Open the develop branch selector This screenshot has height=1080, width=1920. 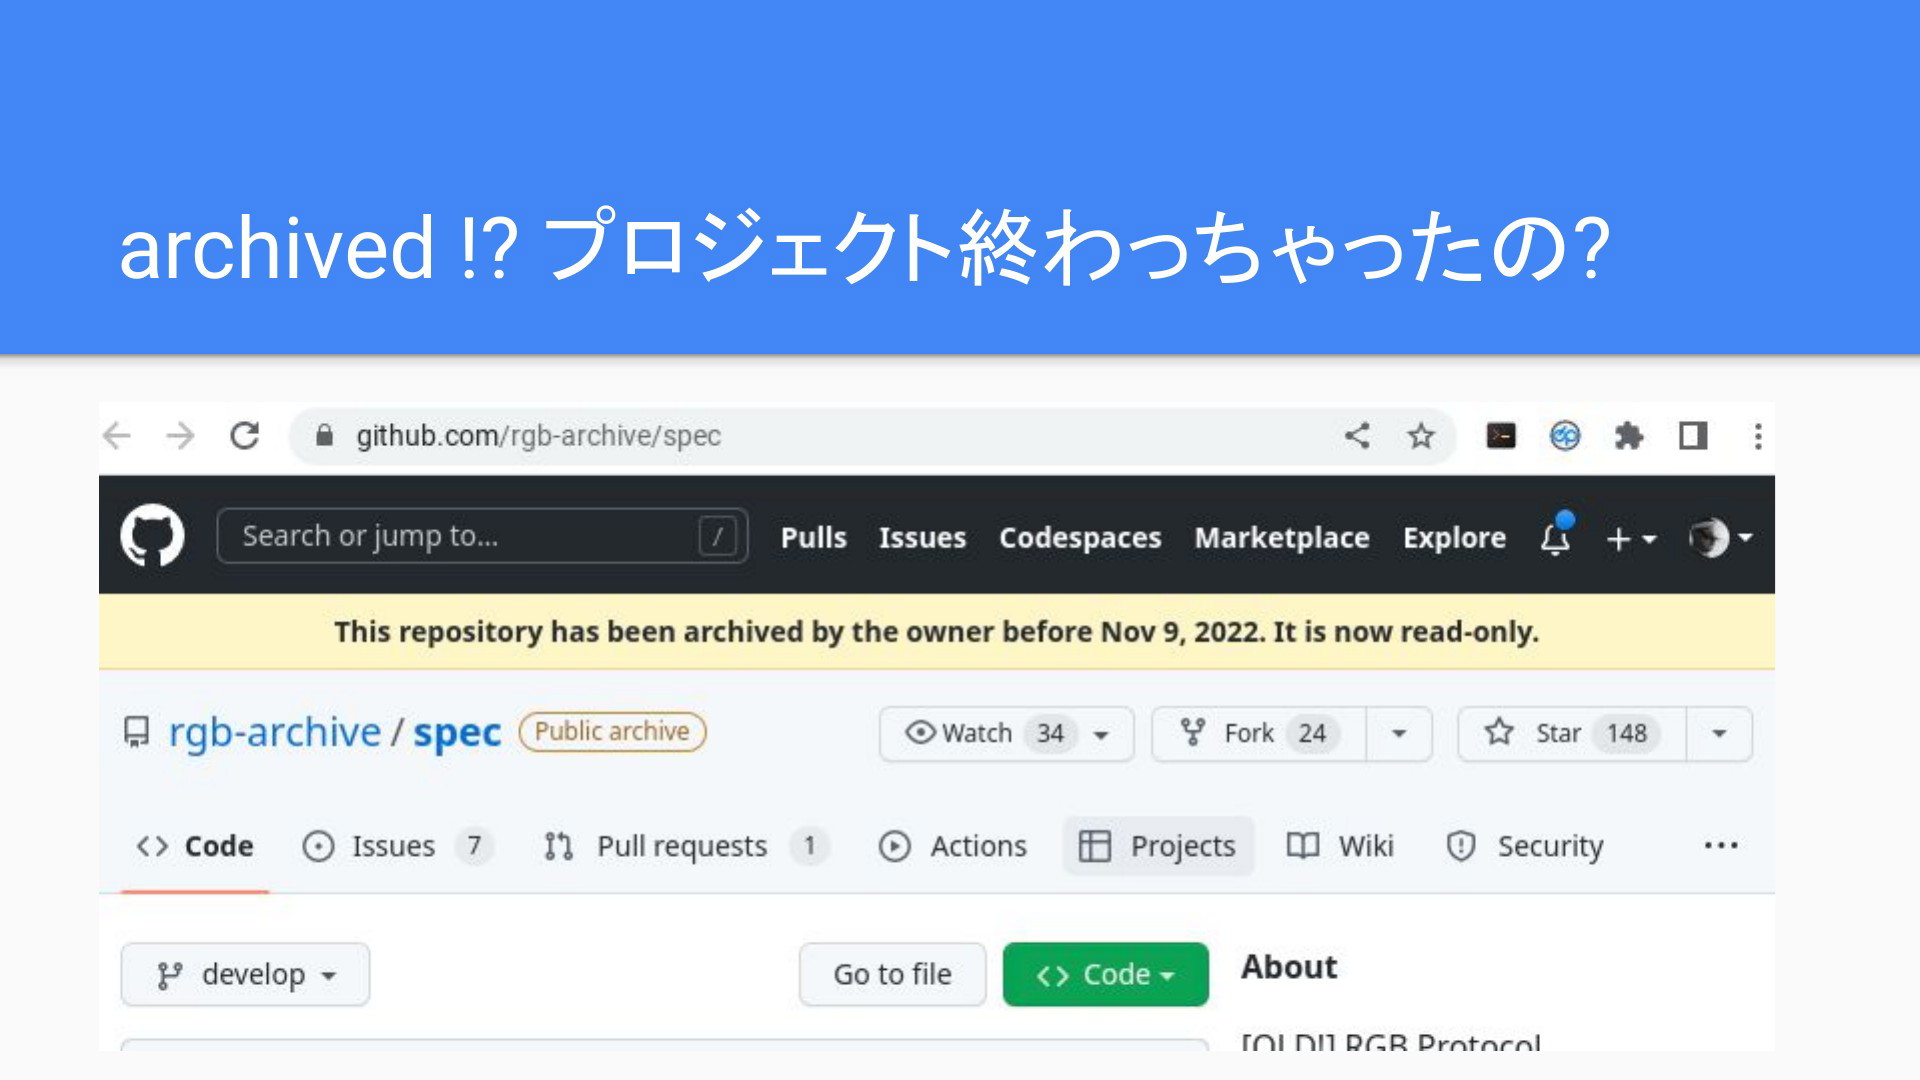point(245,974)
